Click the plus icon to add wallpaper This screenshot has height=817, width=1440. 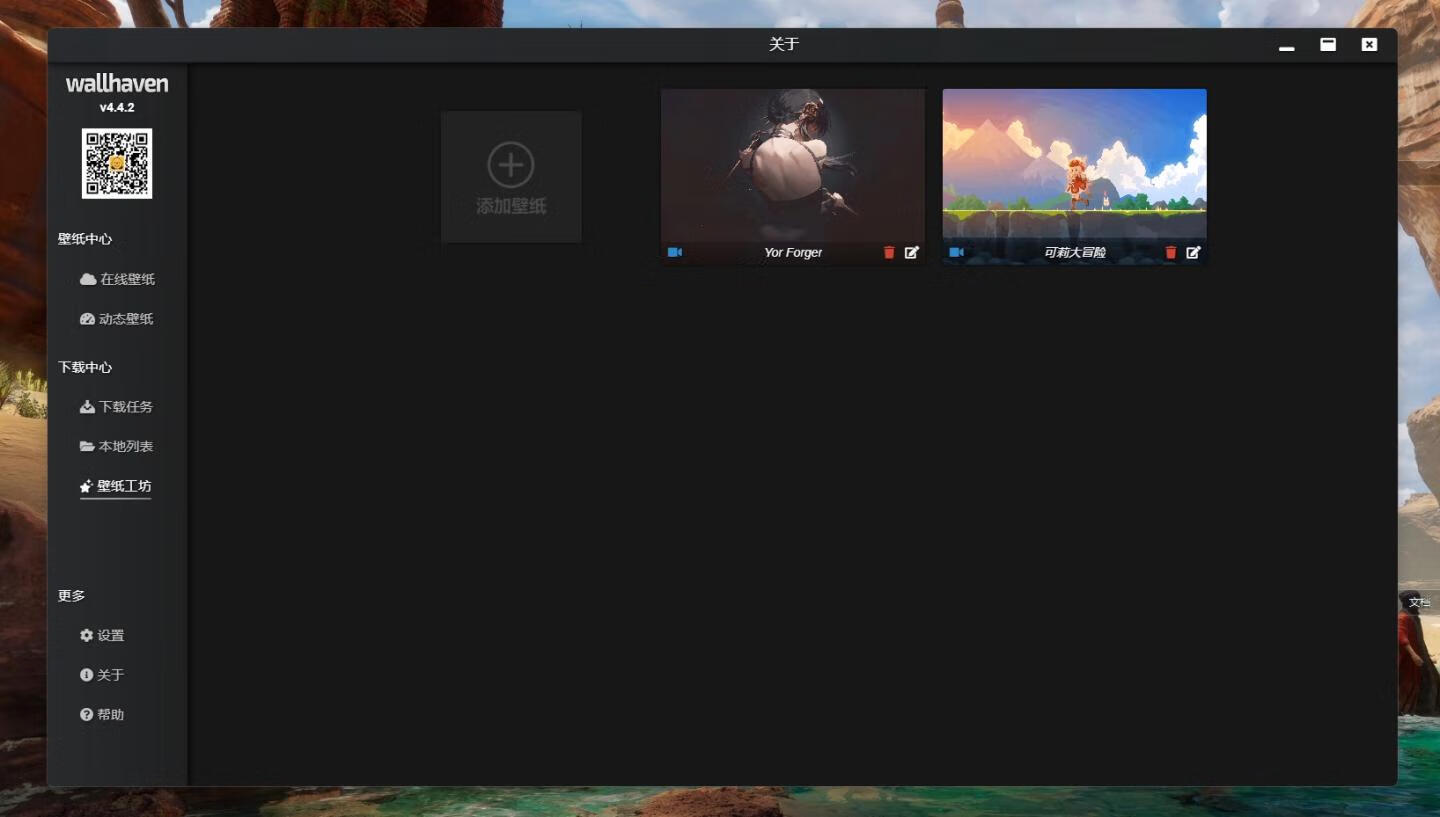click(x=511, y=165)
